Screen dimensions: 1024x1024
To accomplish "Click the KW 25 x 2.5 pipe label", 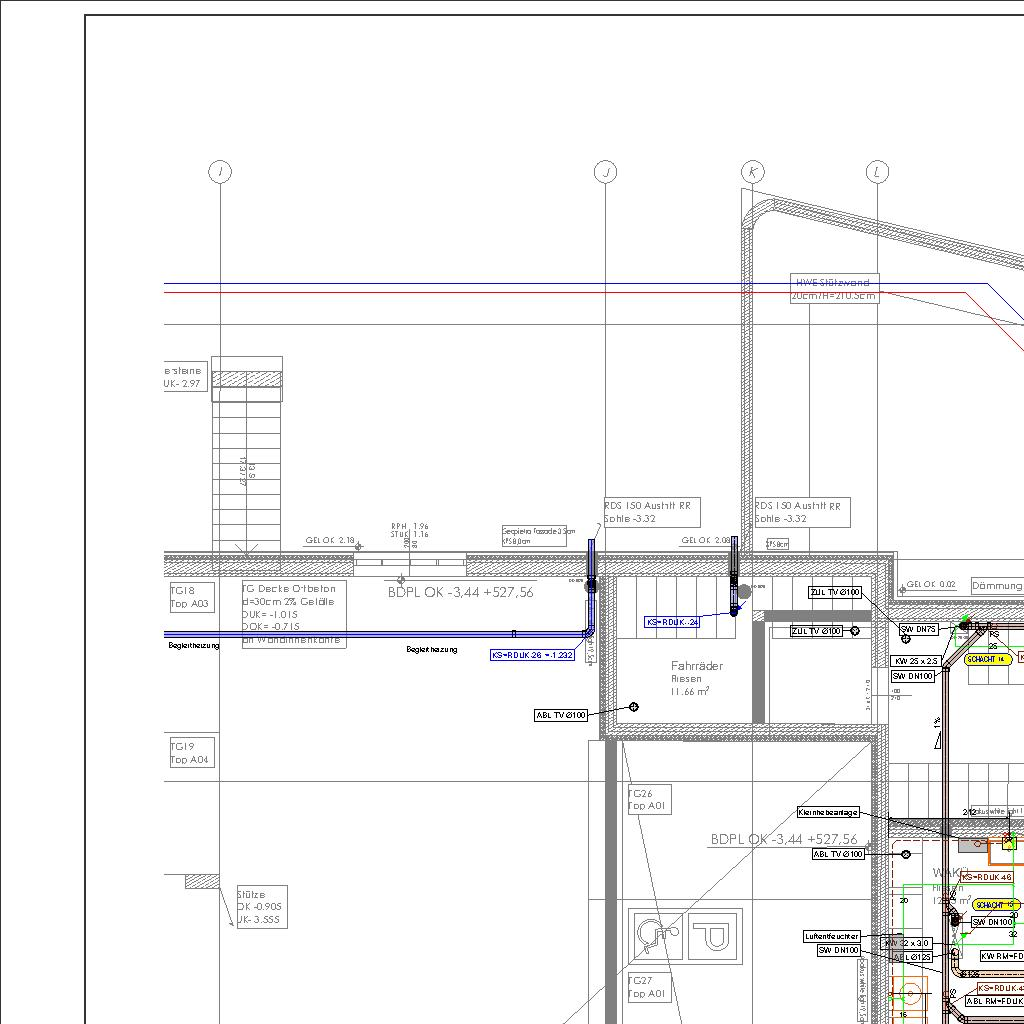I will pos(916,661).
